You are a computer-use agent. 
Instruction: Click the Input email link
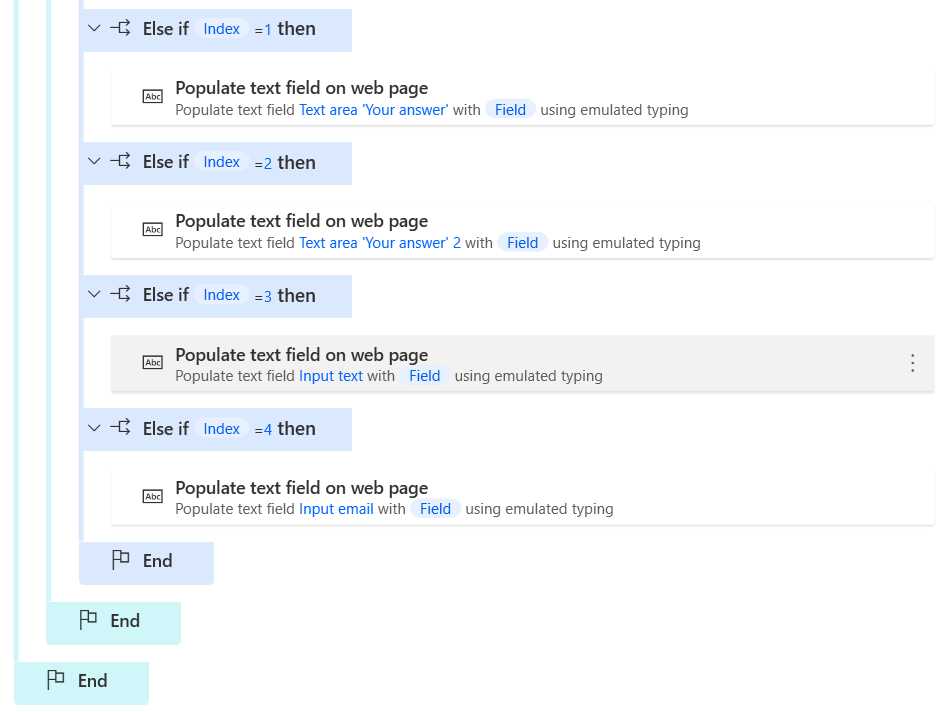point(336,509)
